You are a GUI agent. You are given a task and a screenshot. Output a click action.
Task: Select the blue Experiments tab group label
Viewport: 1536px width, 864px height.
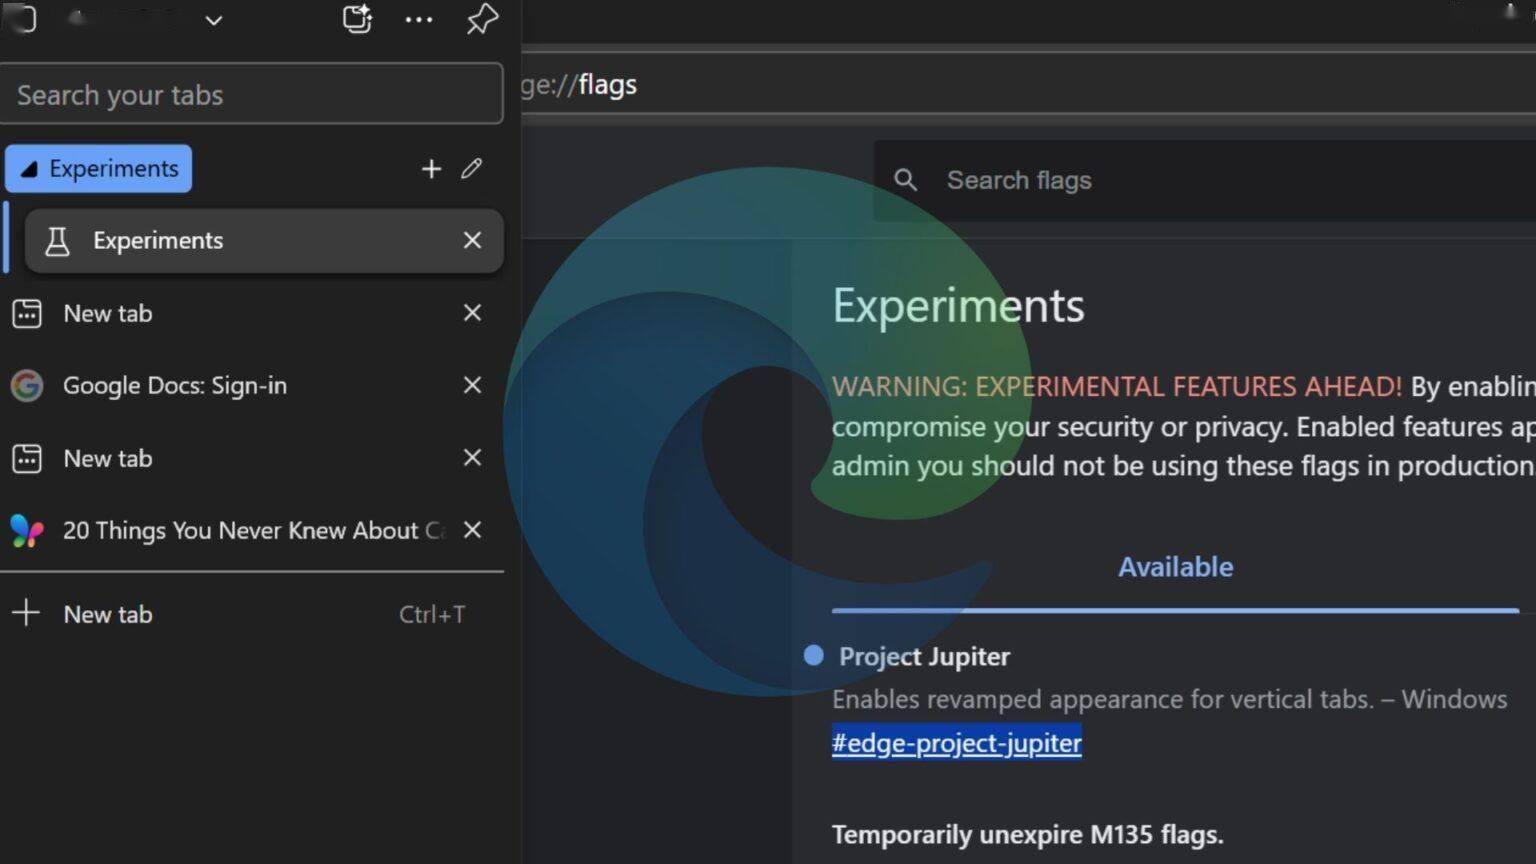[99, 168]
